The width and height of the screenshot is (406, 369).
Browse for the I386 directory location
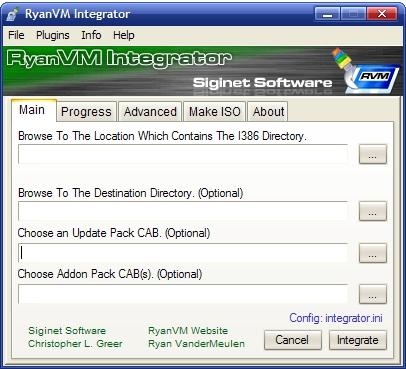(373, 154)
